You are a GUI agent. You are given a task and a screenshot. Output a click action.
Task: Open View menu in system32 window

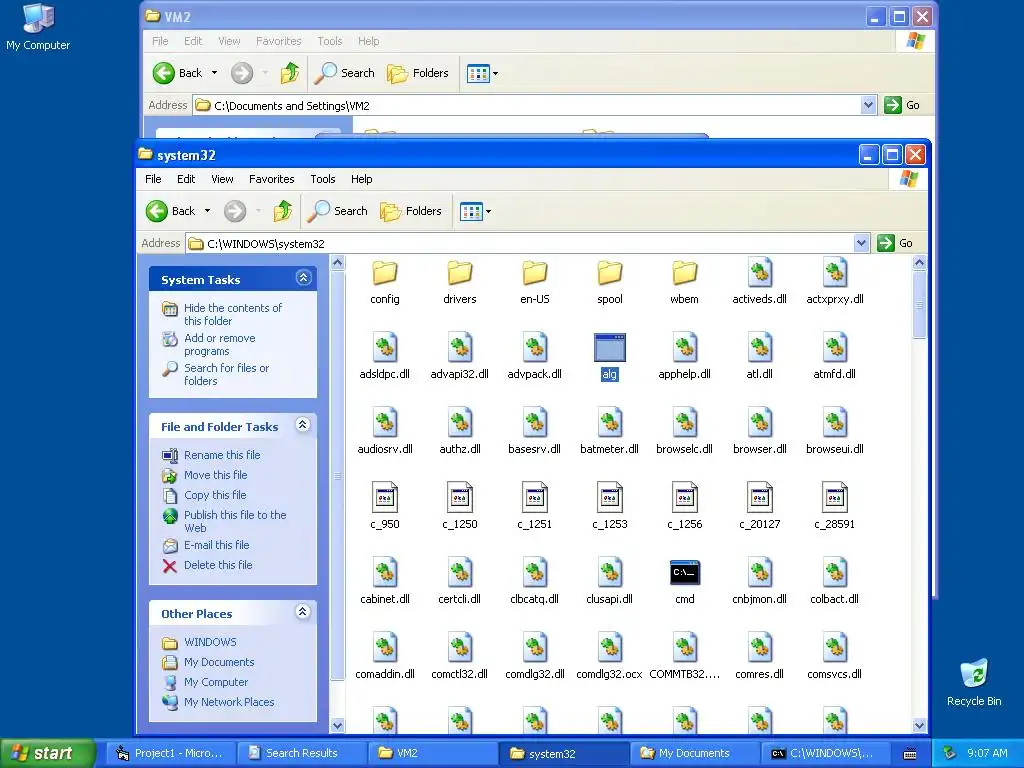(222, 179)
